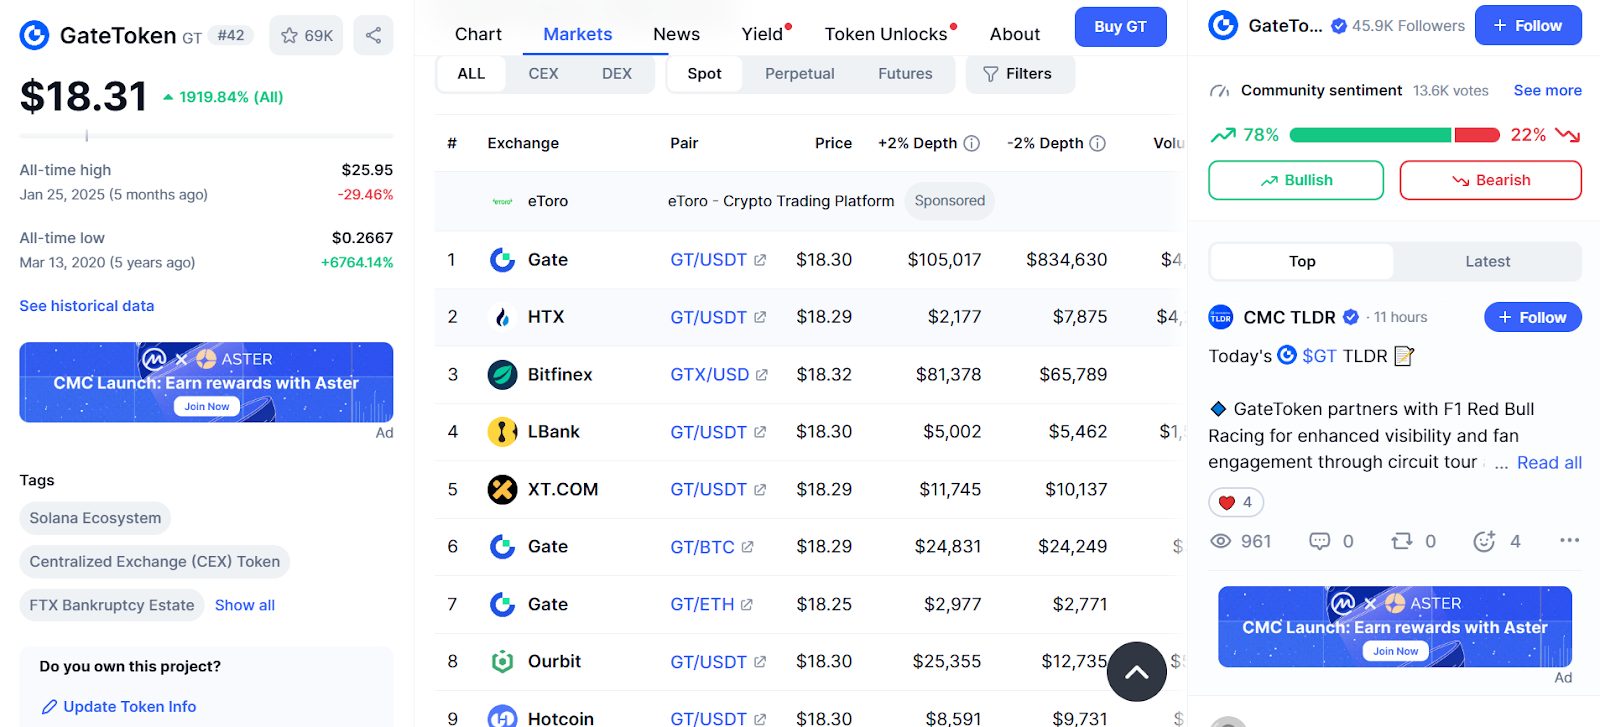Click Update Token Info link
The image size is (1600, 727).
(118, 706)
